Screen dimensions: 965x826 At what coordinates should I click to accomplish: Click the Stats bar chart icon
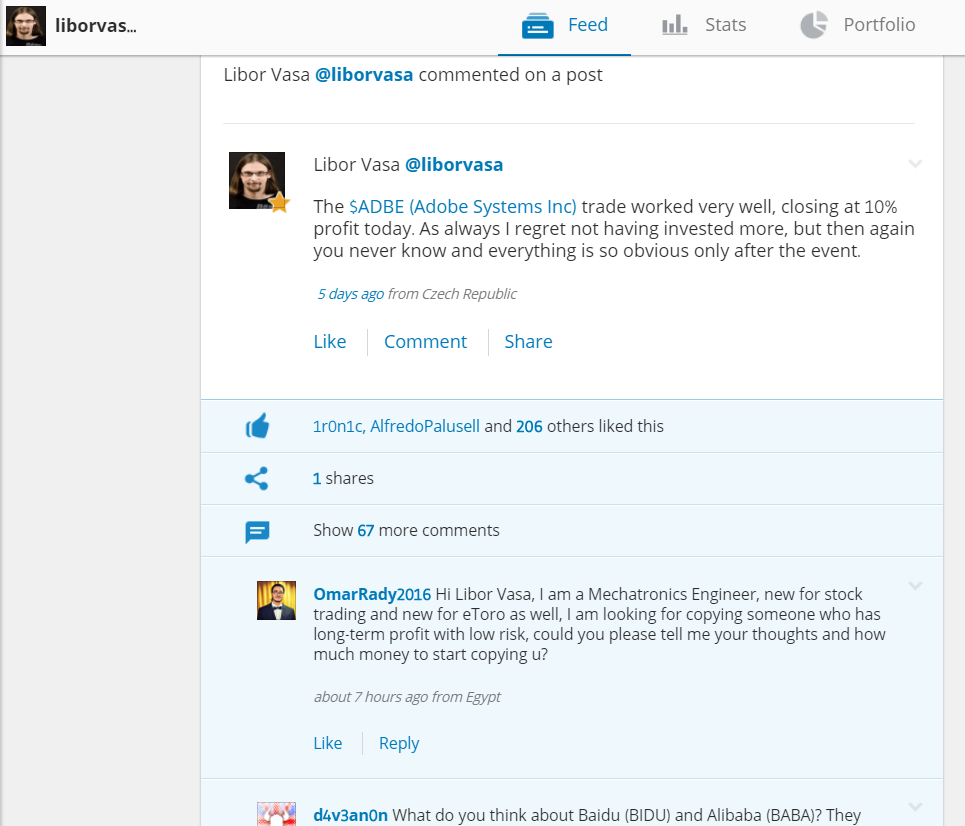pos(675,25)
